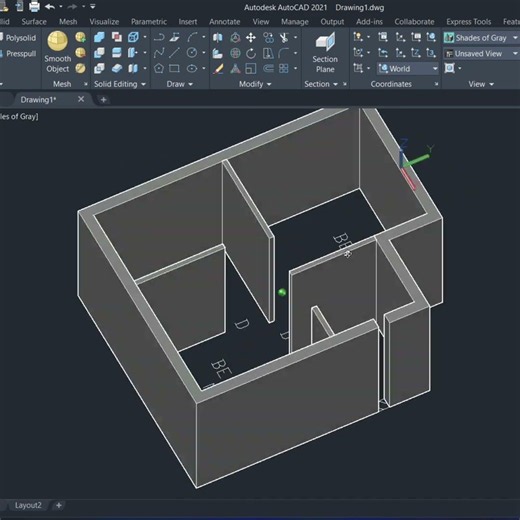Open the Mesh ribbon tab
Viewport: 520px width, 520px height.
(x=68, y=22)
